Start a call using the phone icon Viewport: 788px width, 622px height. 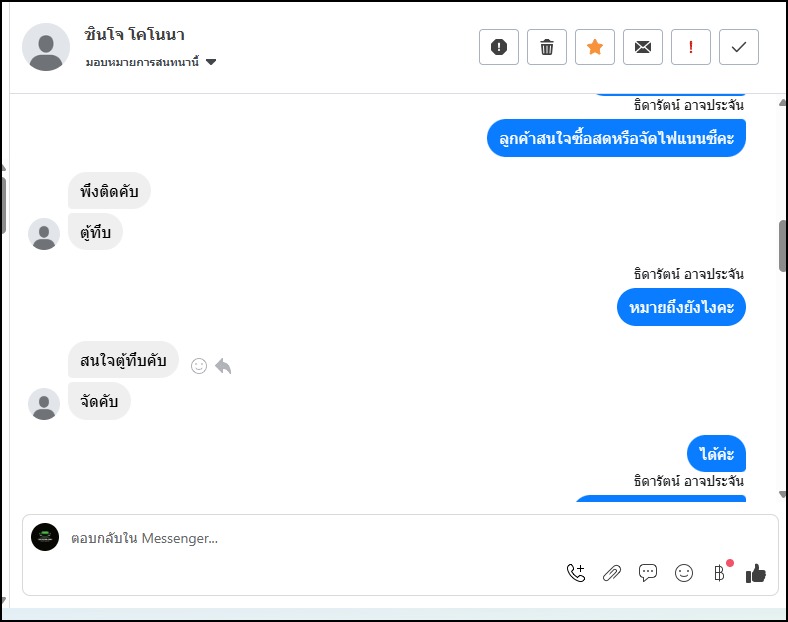pos(576,573)
